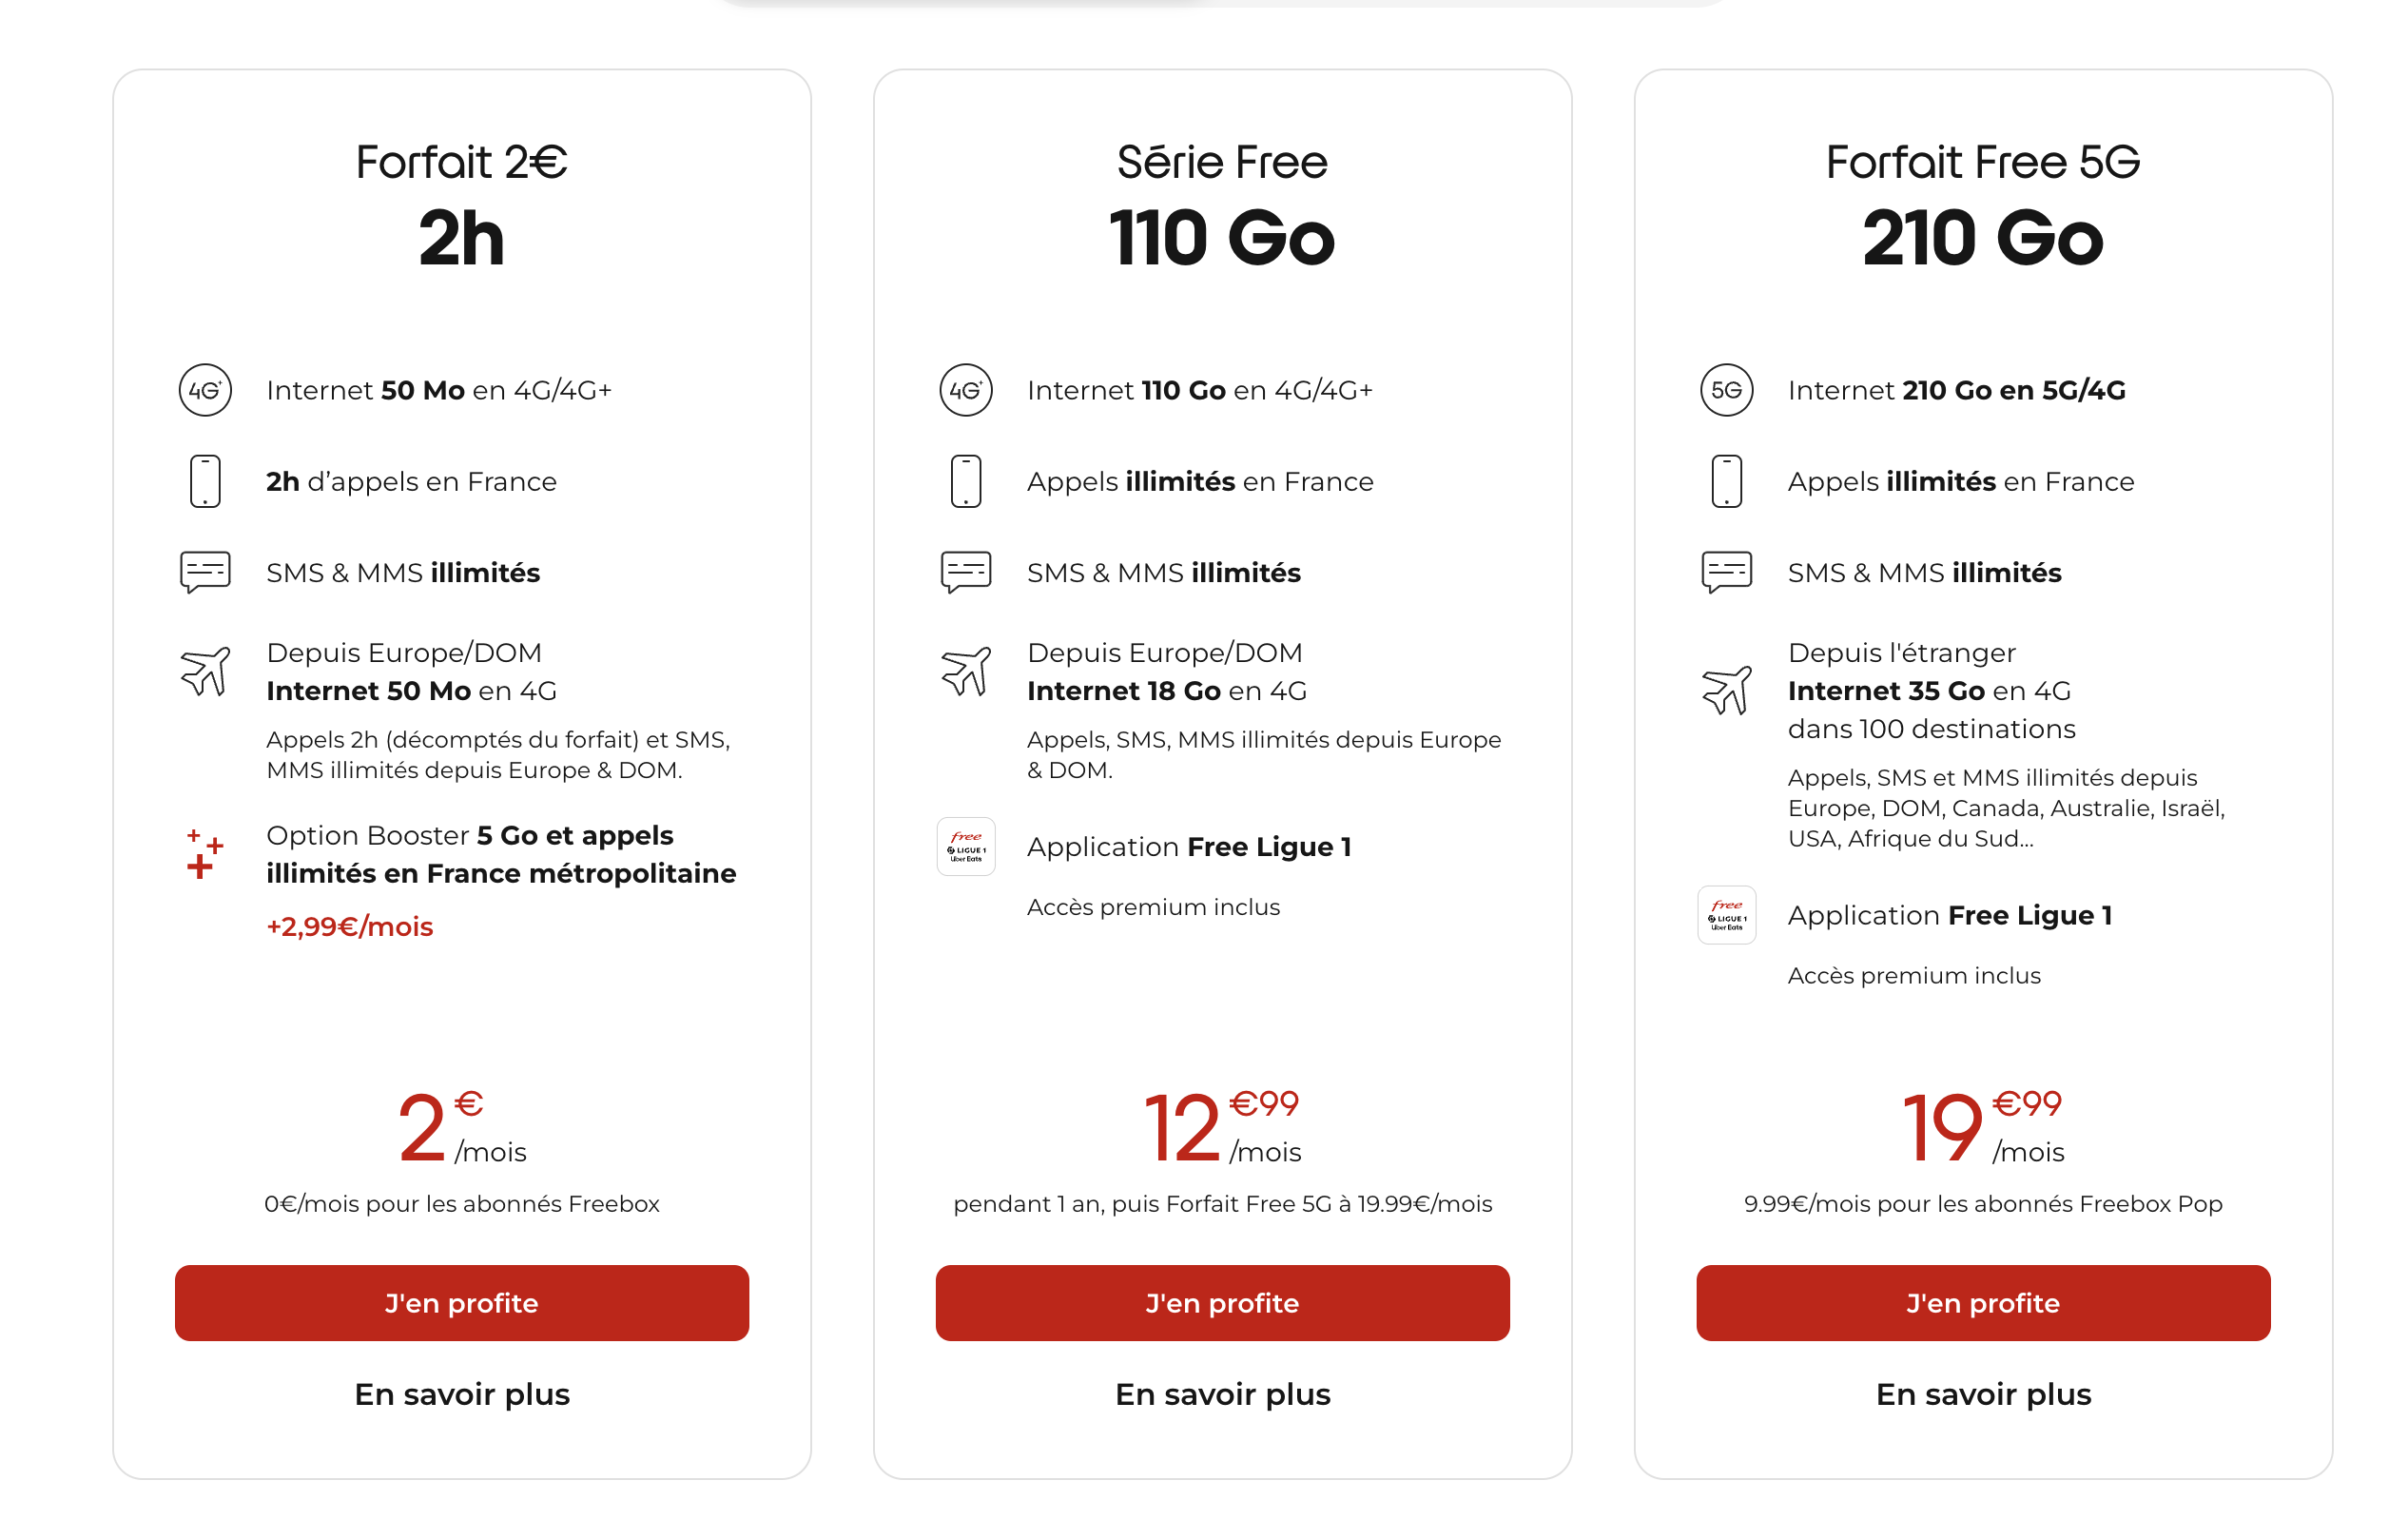Click the airplane icon in Forfait 2€ card
2408x1539 pixels.
coord(205,671)
